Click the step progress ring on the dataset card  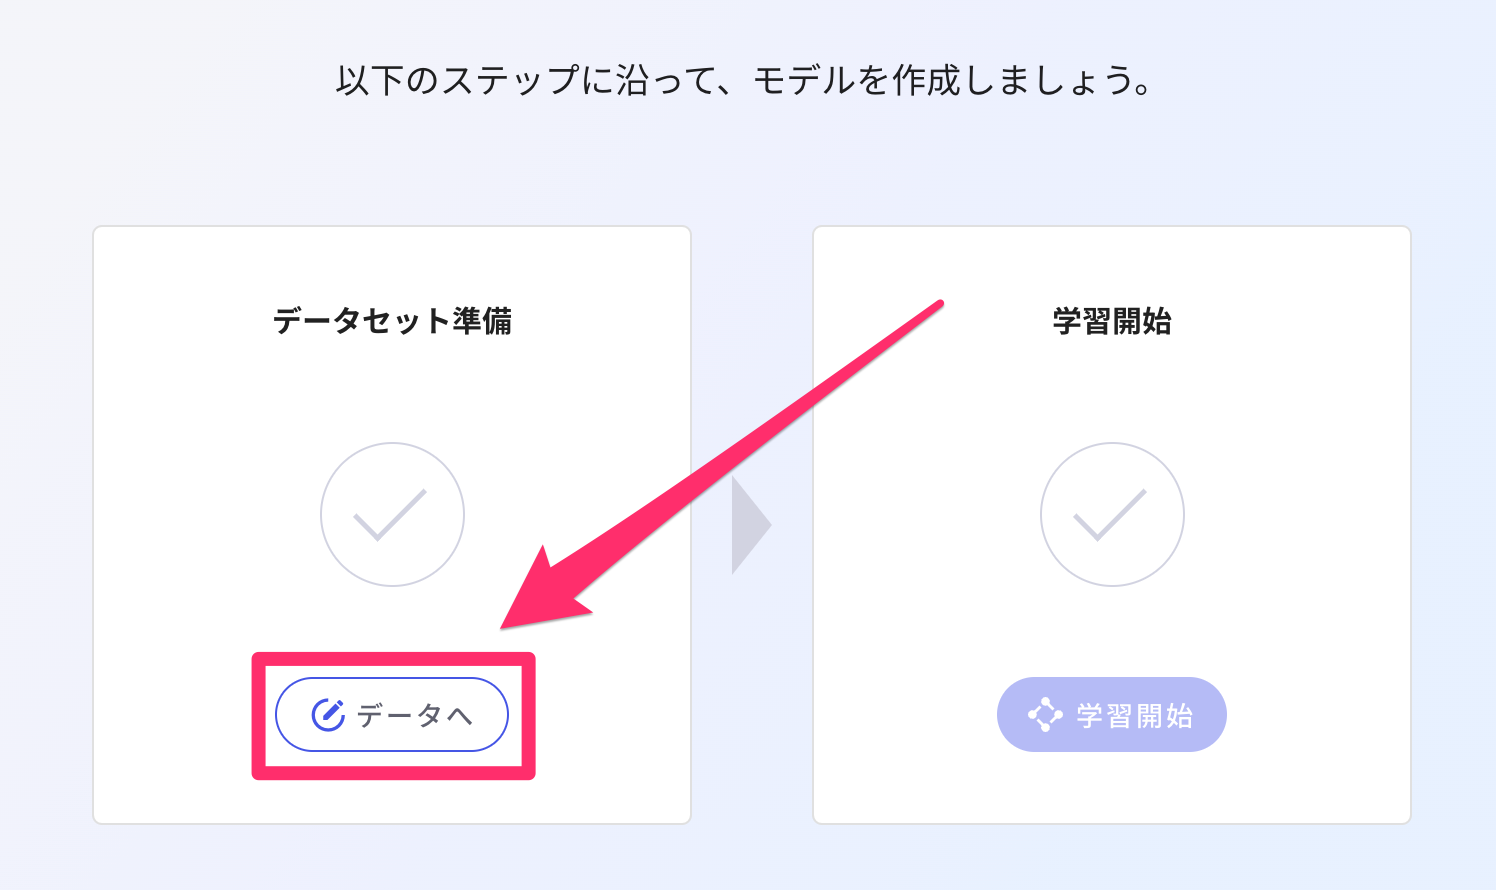click(x=392, y=514)
